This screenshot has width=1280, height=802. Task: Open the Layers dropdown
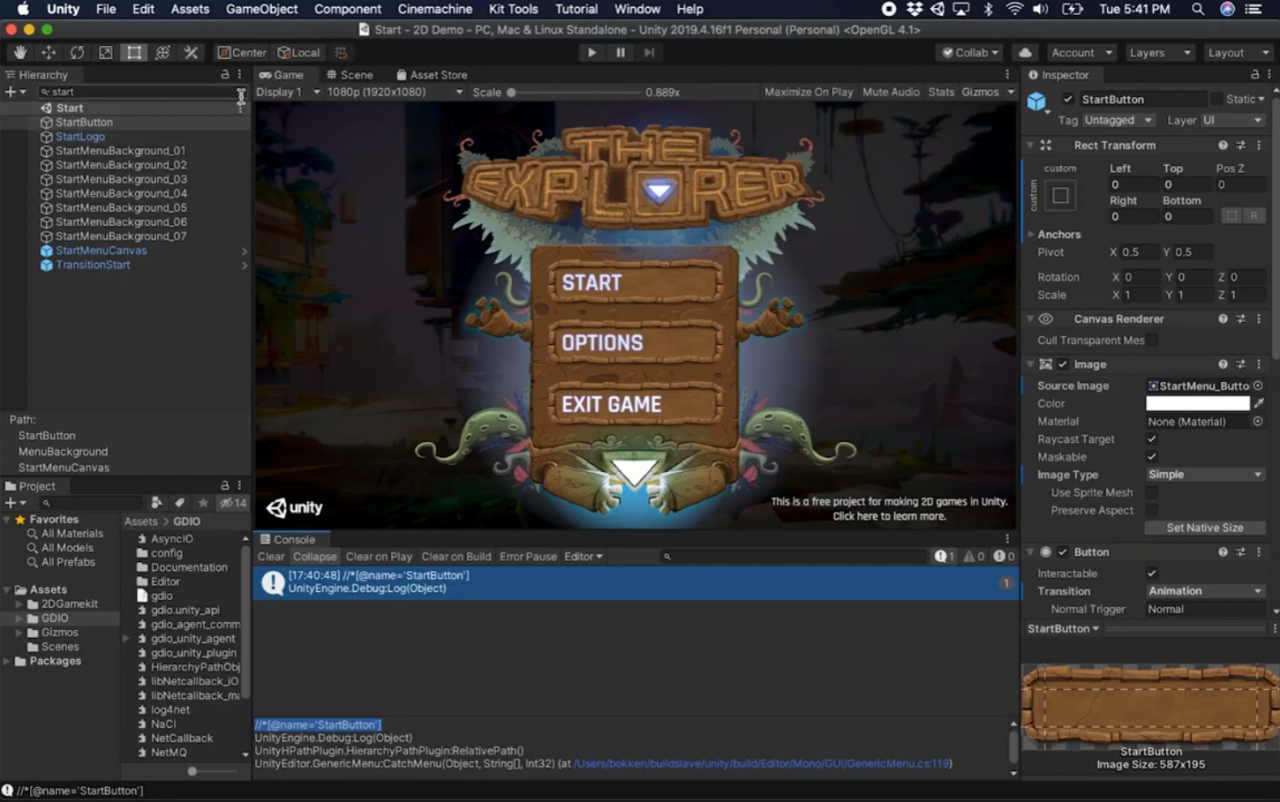pyautogui.click(x=1158, y=53)
